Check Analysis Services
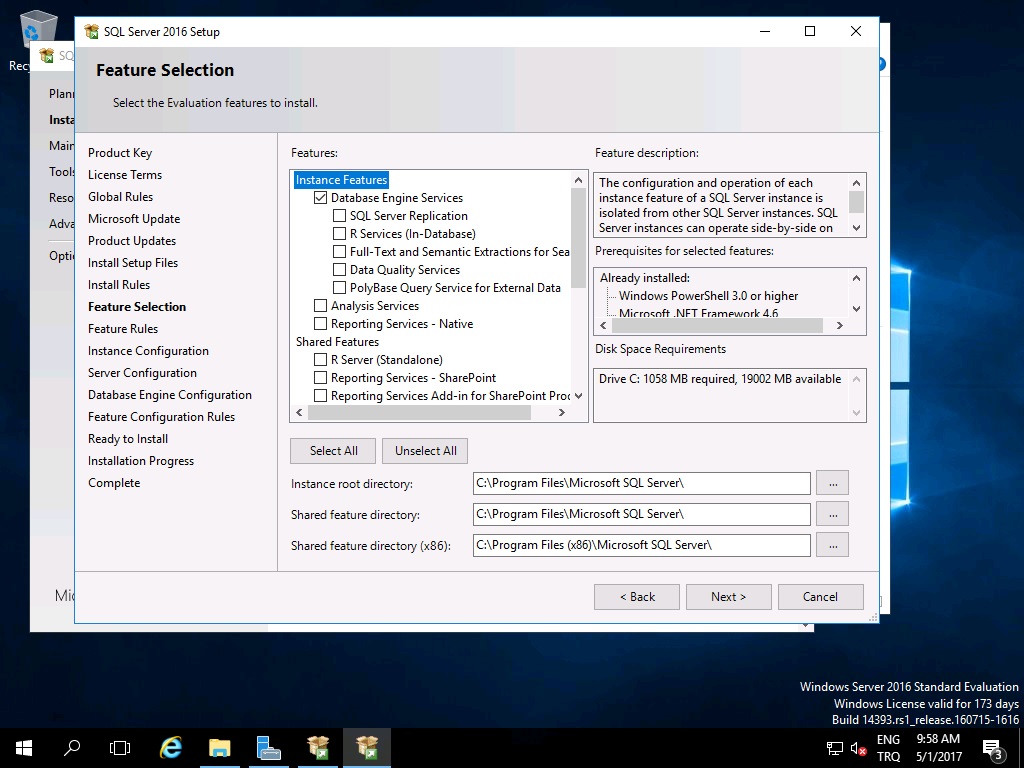 [x=320, y=306]
